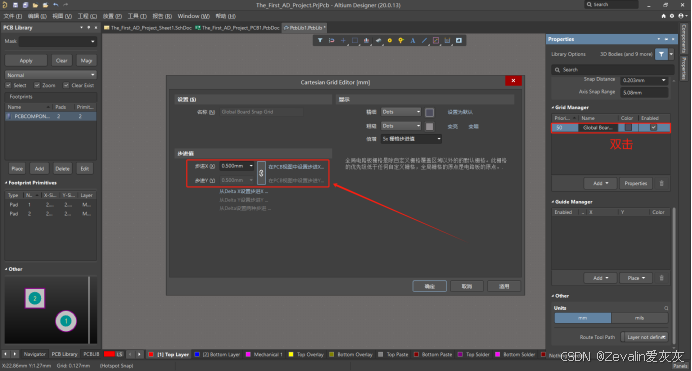Click the Clear button in PCB Library
The width and height of the screenshot is (692, 371).
tap(62, 61)
